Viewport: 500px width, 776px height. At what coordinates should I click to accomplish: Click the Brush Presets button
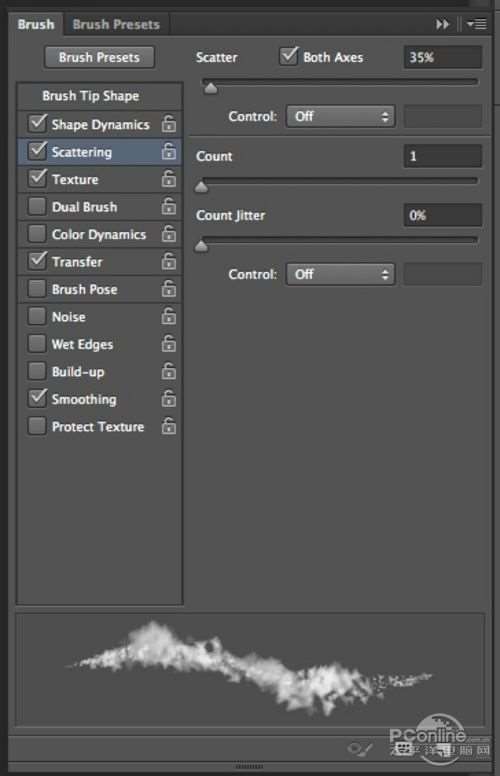click(99, 57)
